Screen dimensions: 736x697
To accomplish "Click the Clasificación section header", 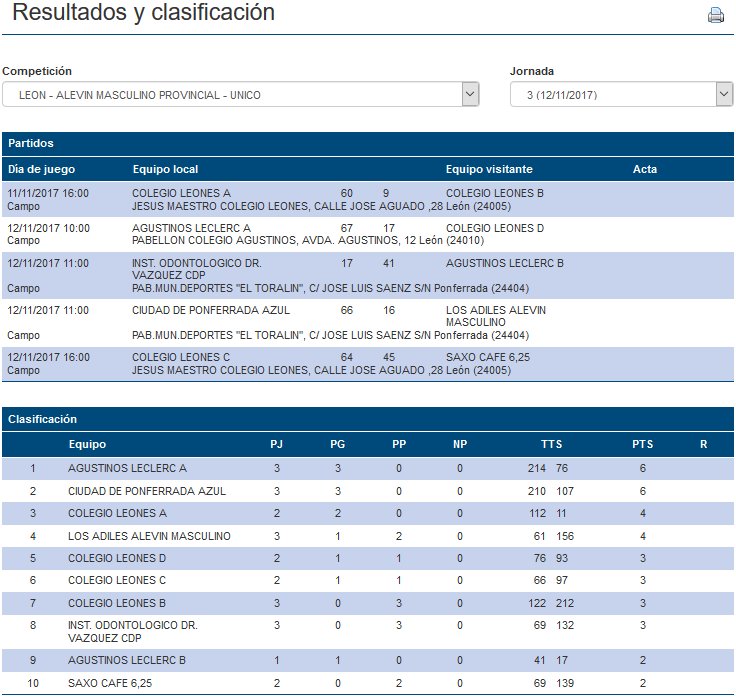I will point(368,419).
